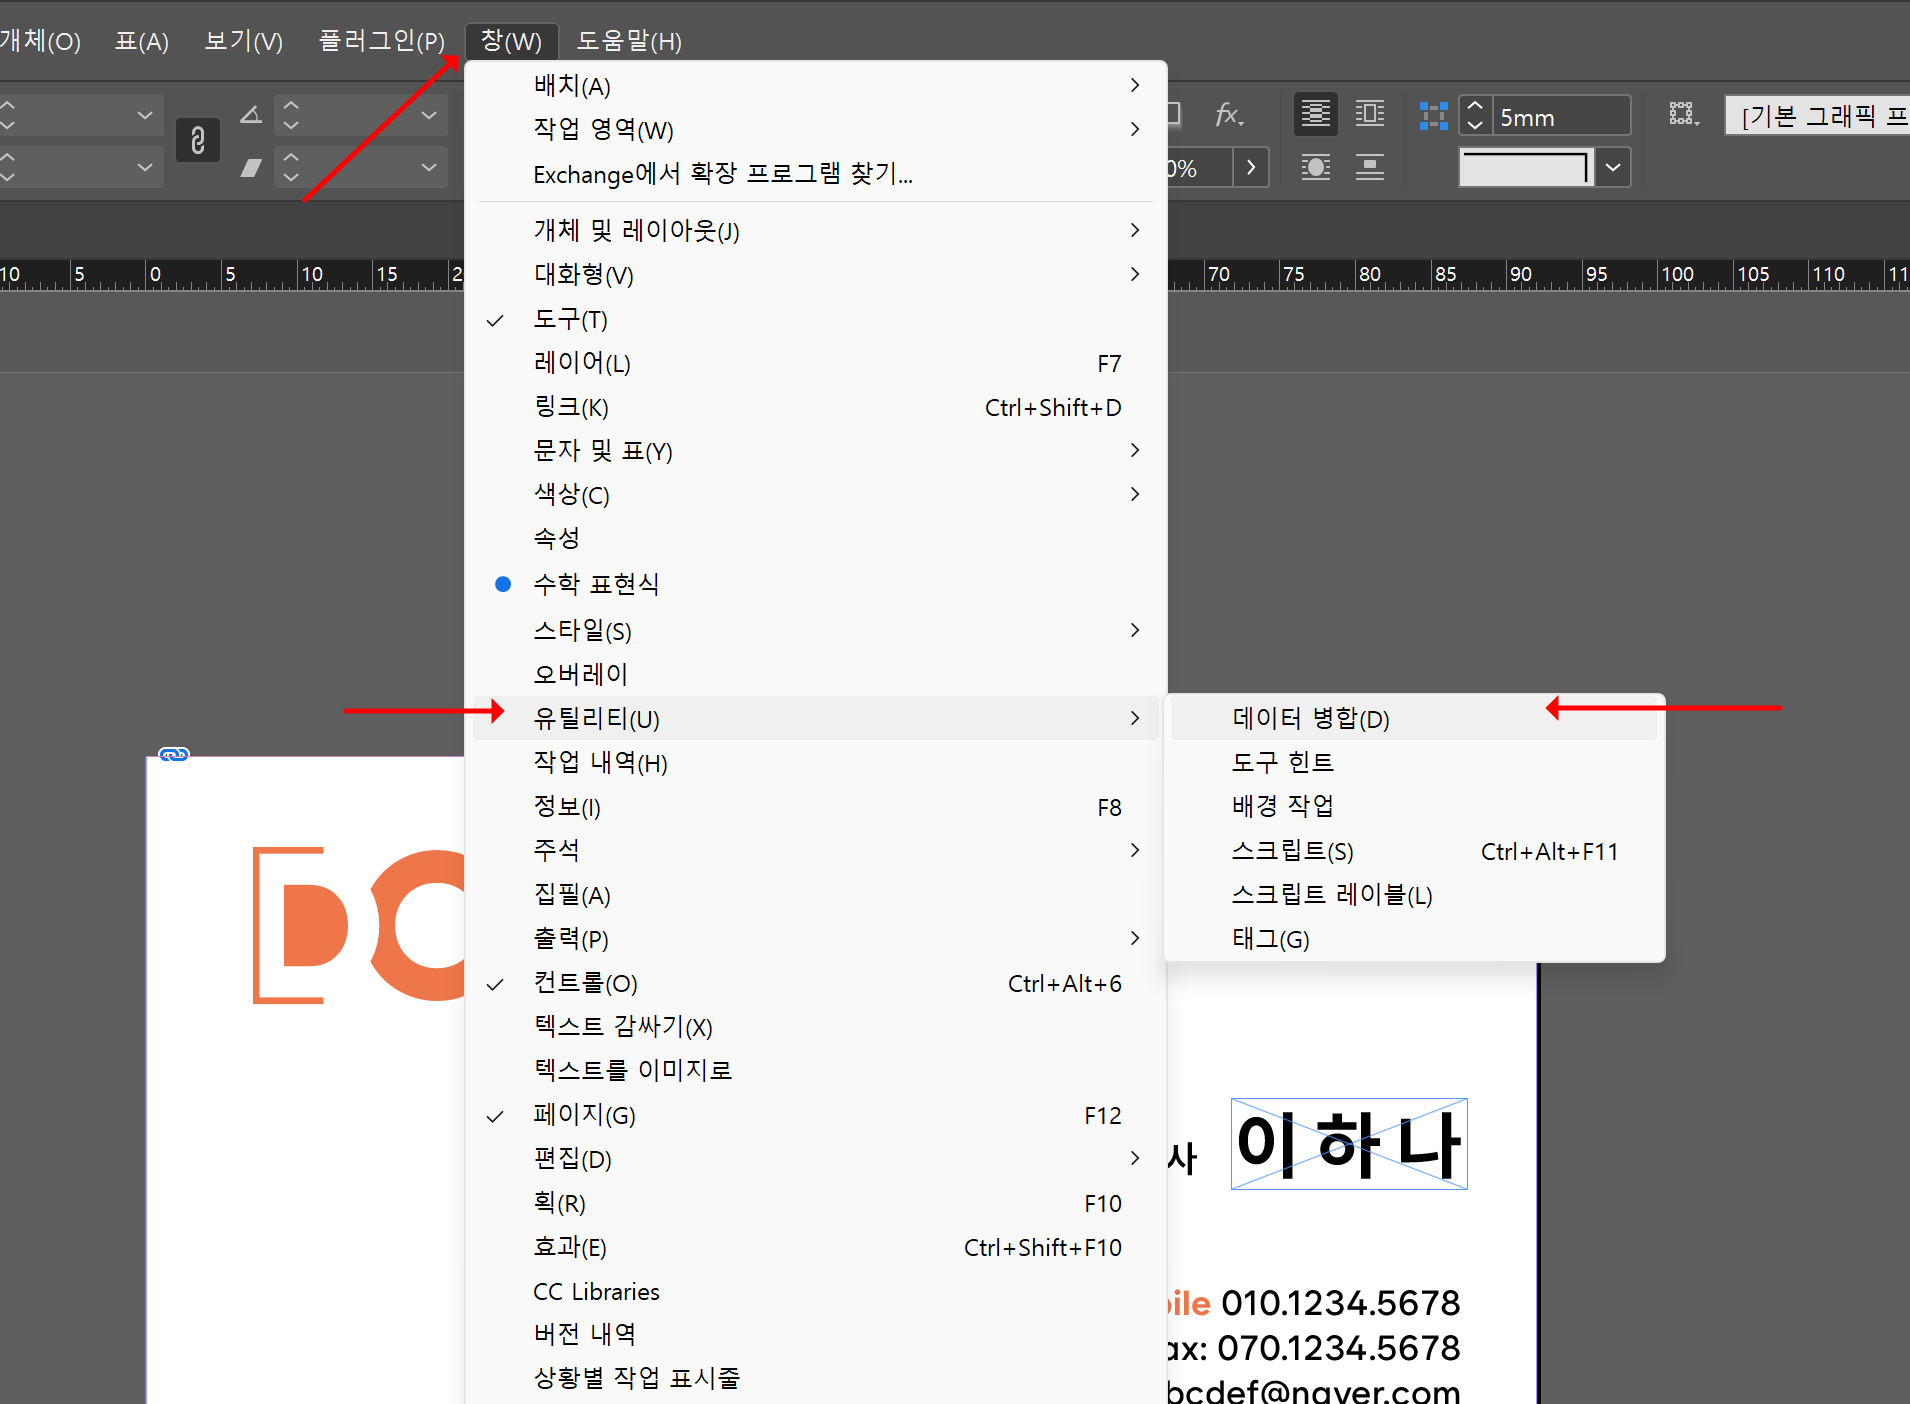The height and width of the screenshot is (1404, 1910).
Task: Expand the 스타일(S) submenu arrow
Action: [x=1135, y=630]
